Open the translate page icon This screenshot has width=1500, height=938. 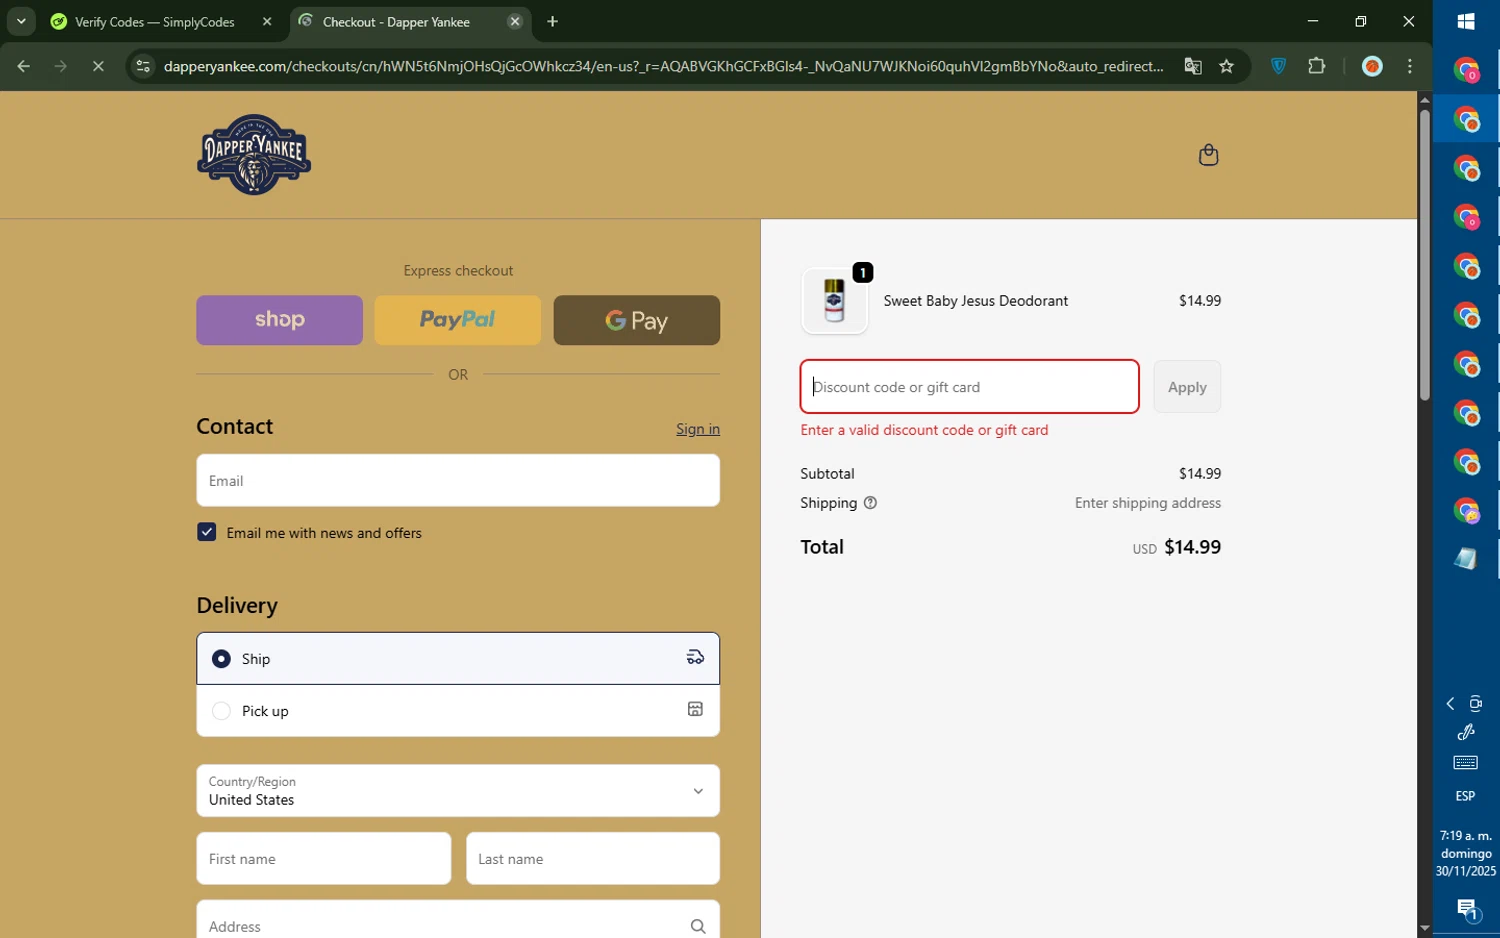click(x=1192, y=66)
